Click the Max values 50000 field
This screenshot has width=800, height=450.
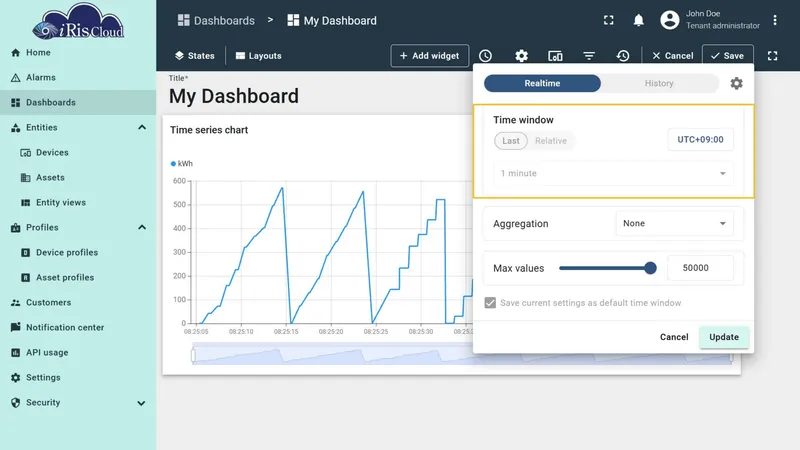[x=700, y=268]
